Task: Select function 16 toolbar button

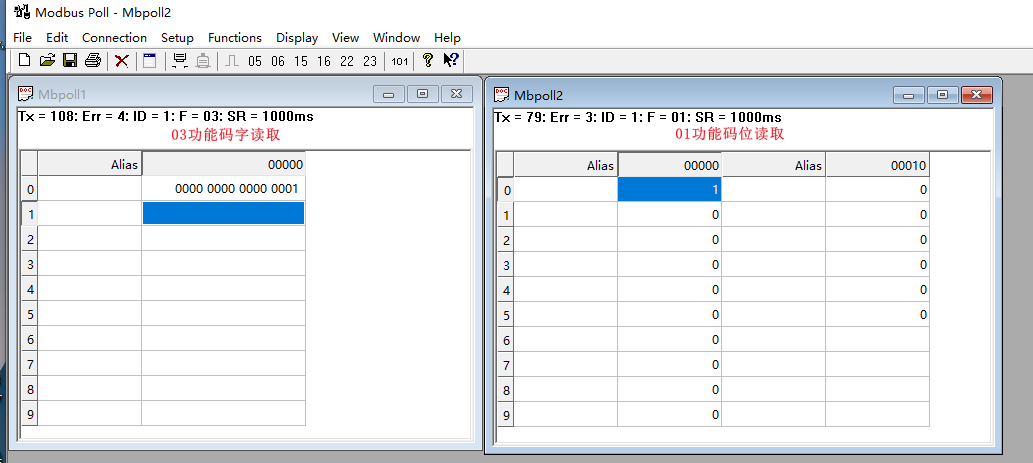Action: point(324,62)
